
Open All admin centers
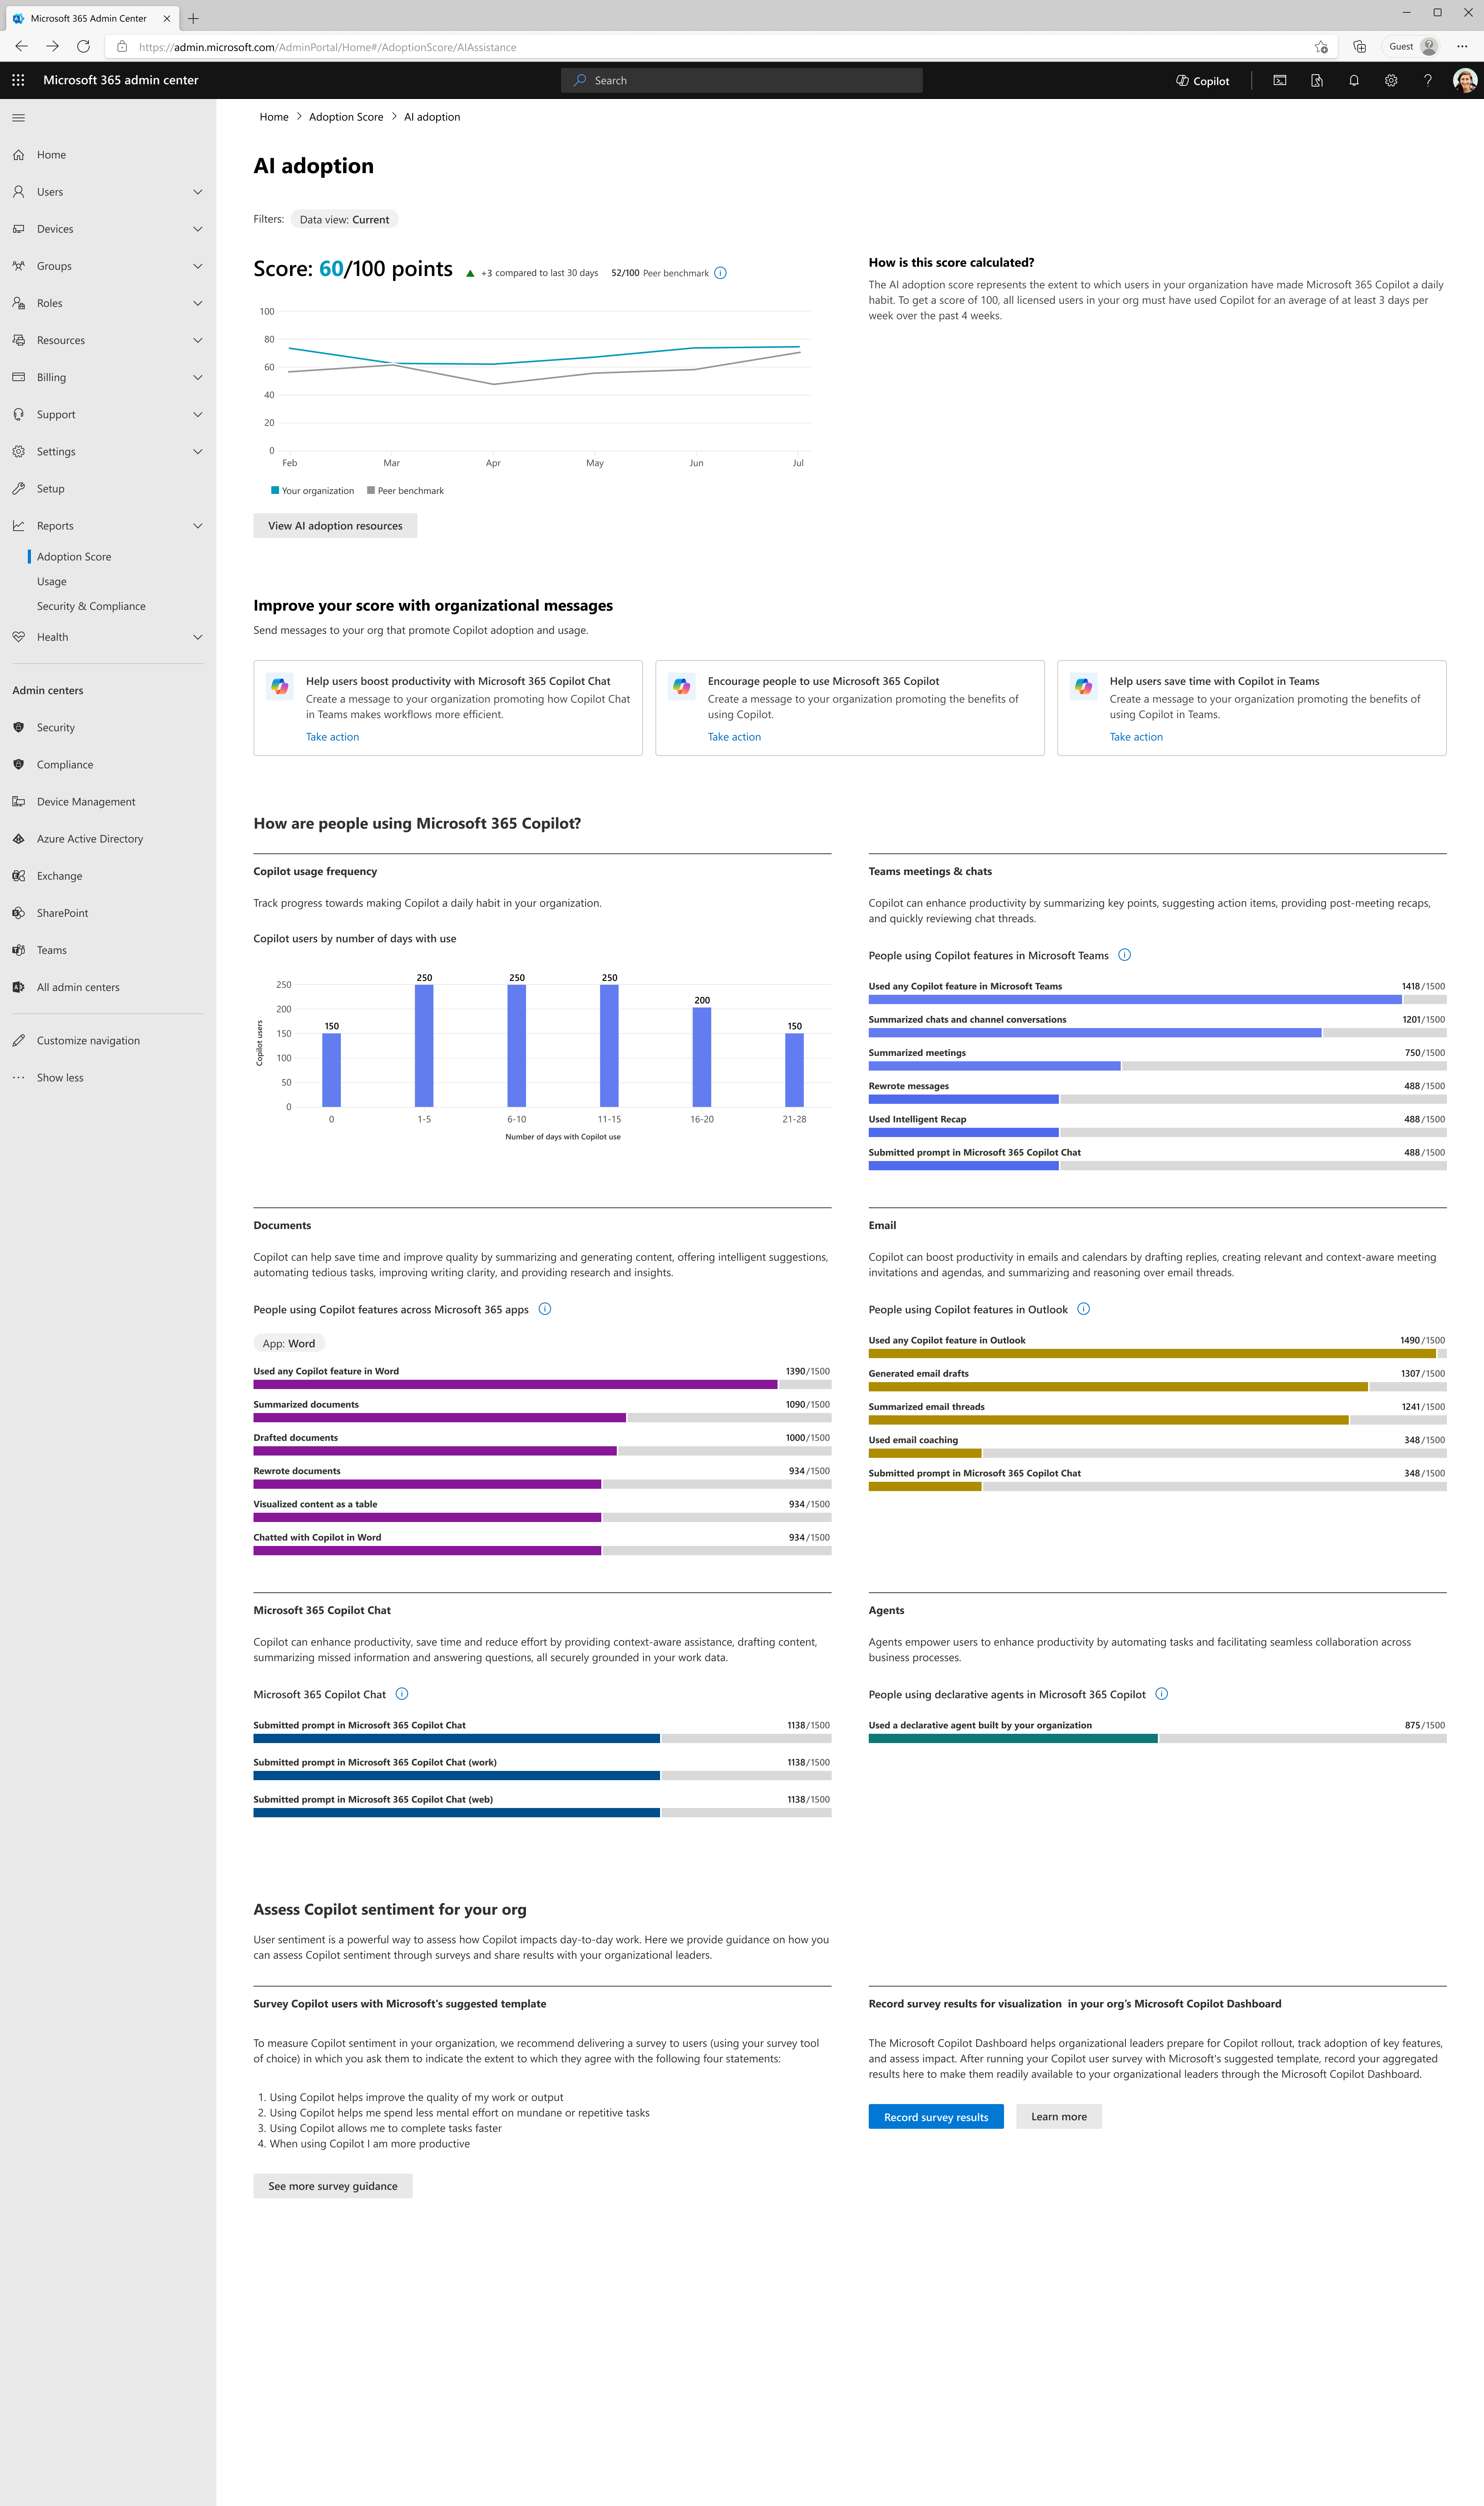(x=108, y=987)
